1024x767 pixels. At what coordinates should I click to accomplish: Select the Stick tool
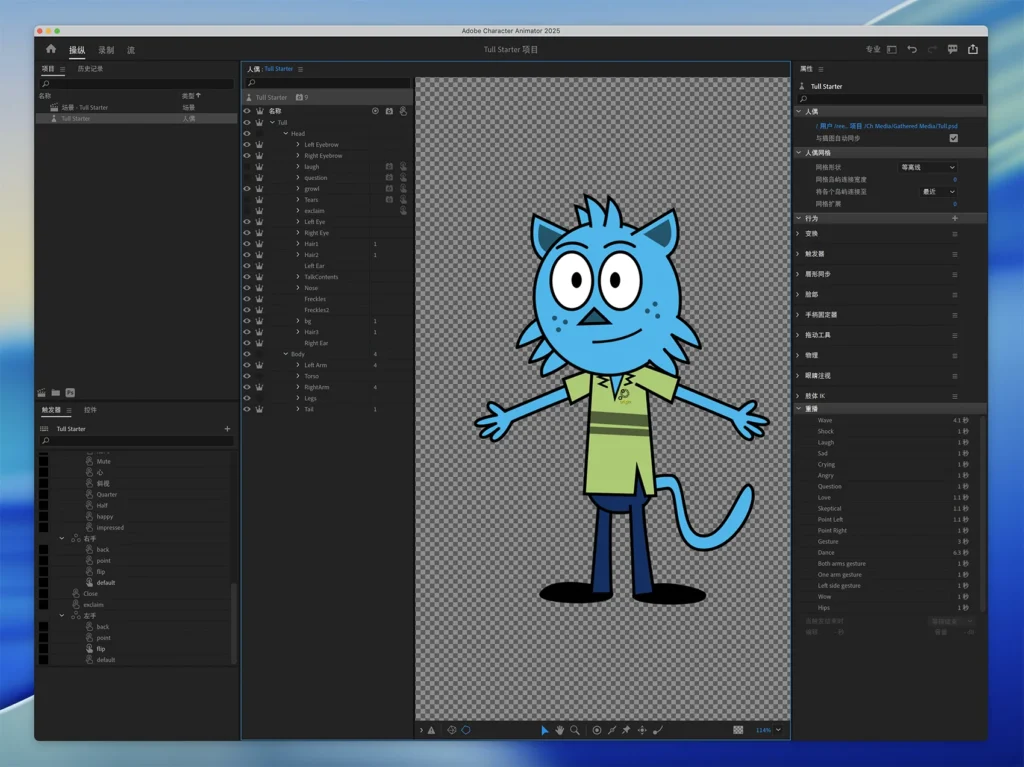612,730
